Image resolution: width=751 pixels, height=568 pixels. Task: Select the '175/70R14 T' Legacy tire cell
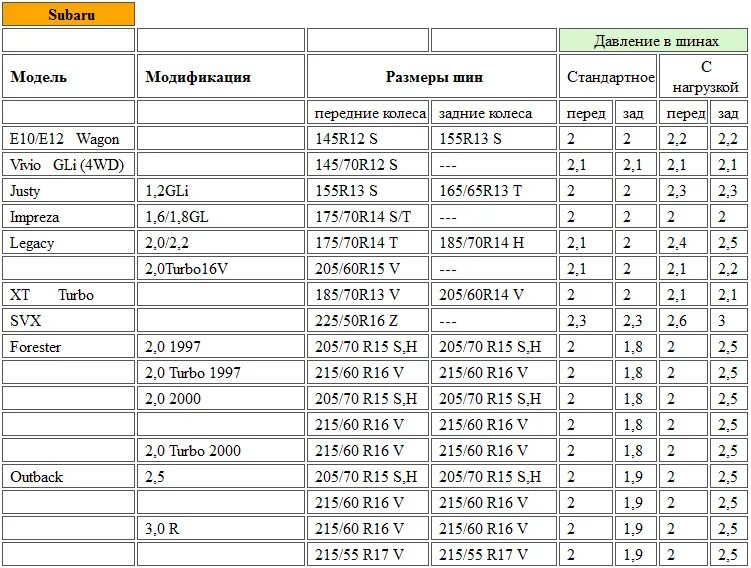coord(368,243)
